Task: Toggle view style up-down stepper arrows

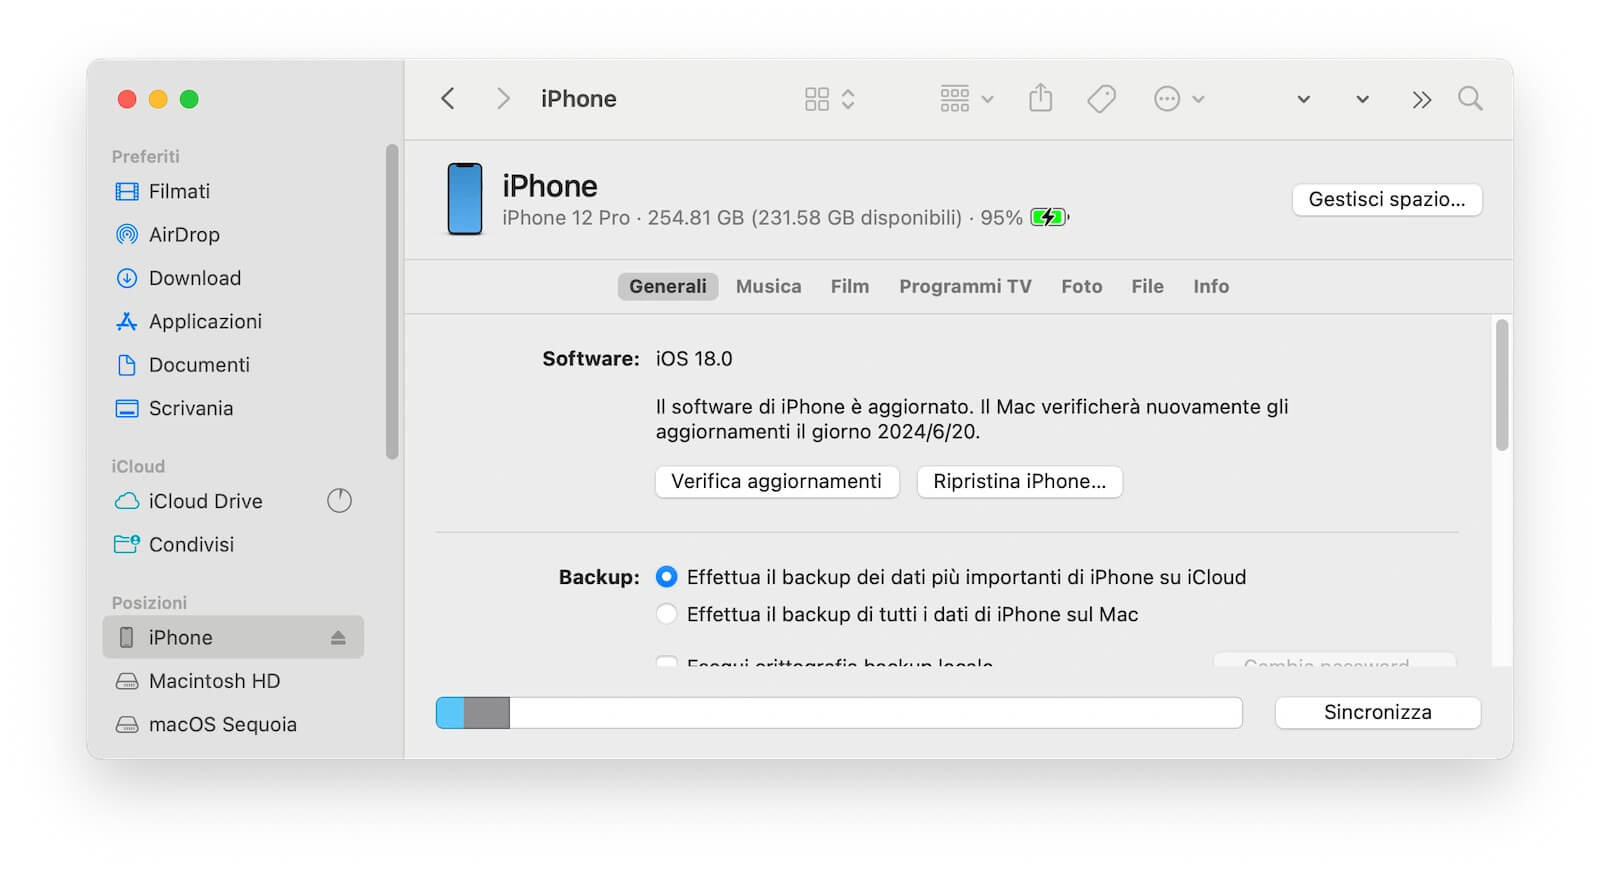Action: click(848, 98)
